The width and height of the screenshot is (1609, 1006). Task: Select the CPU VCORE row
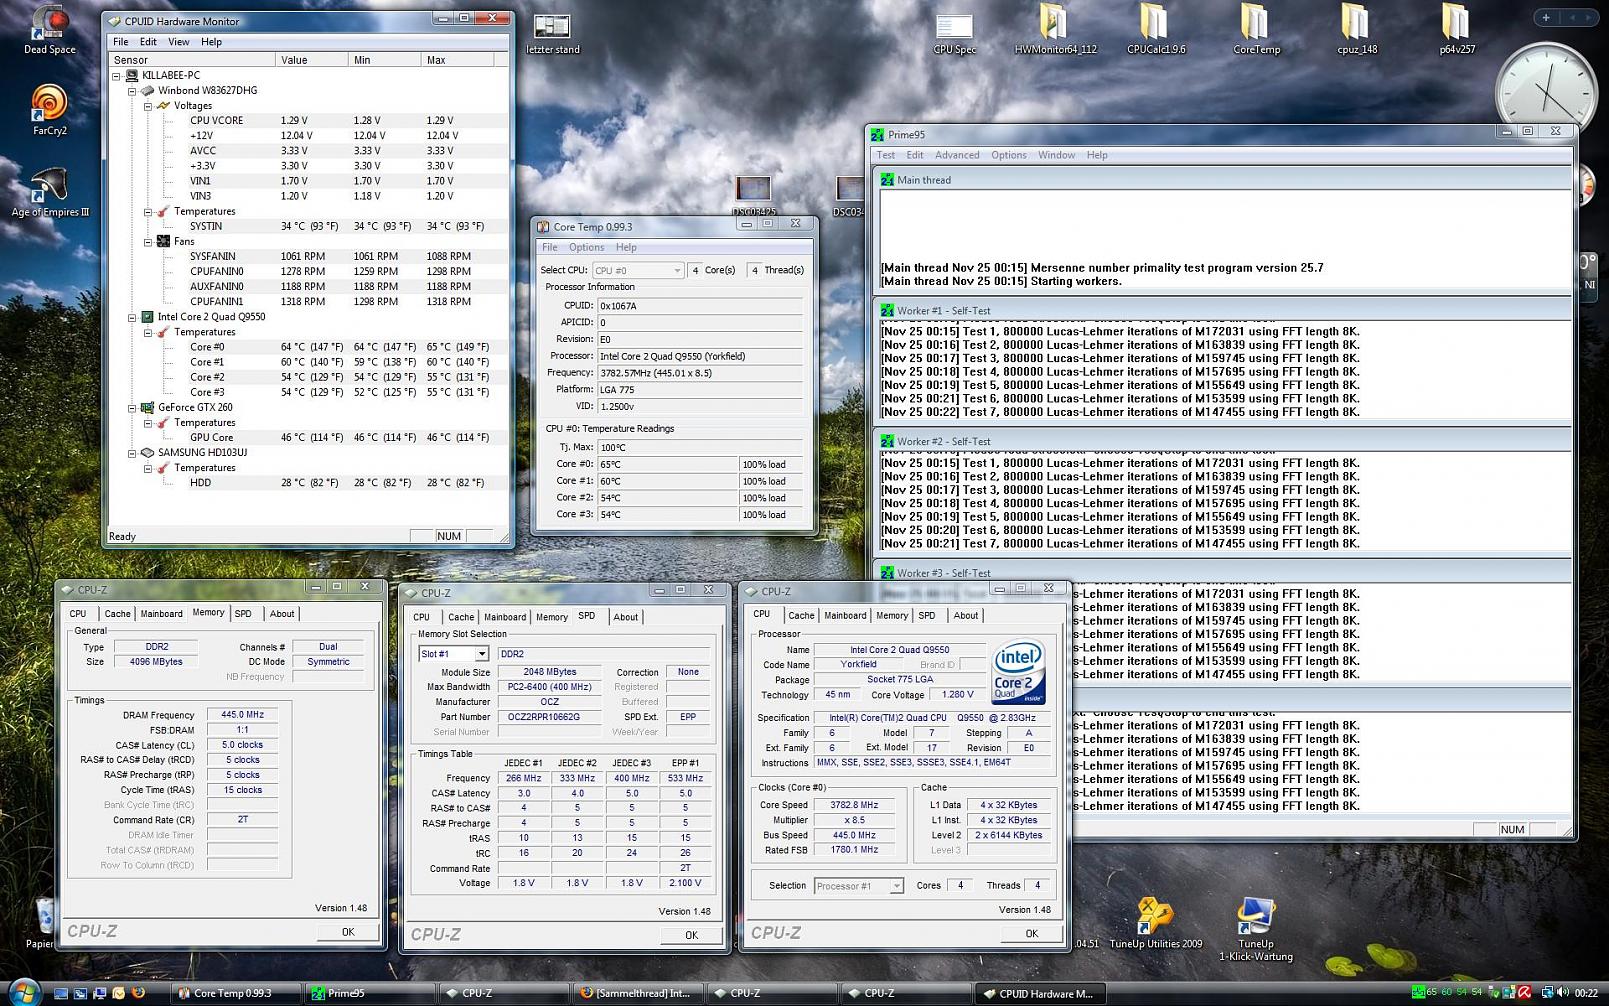point(308,120)
